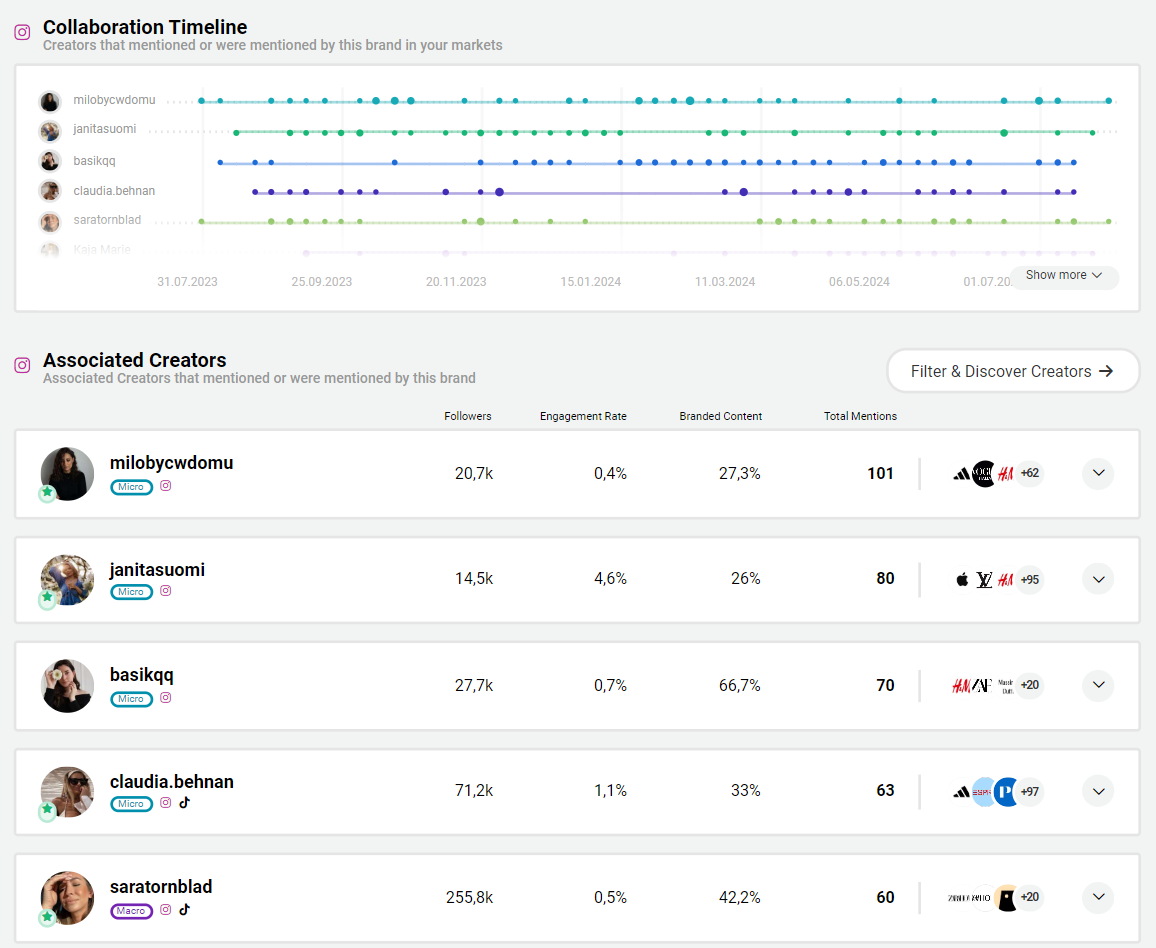This screenshot has height=948, width=1156.
Task: Click TikTok icon under claudia.behnan
Action: pos(184,803)
